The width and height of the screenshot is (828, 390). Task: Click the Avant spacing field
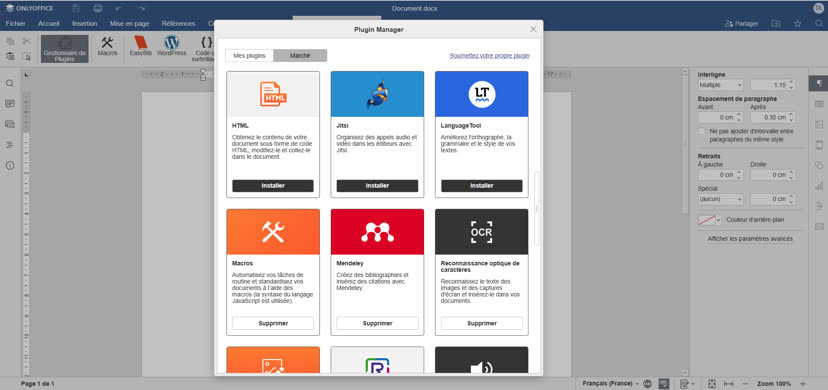coord(720,117)
